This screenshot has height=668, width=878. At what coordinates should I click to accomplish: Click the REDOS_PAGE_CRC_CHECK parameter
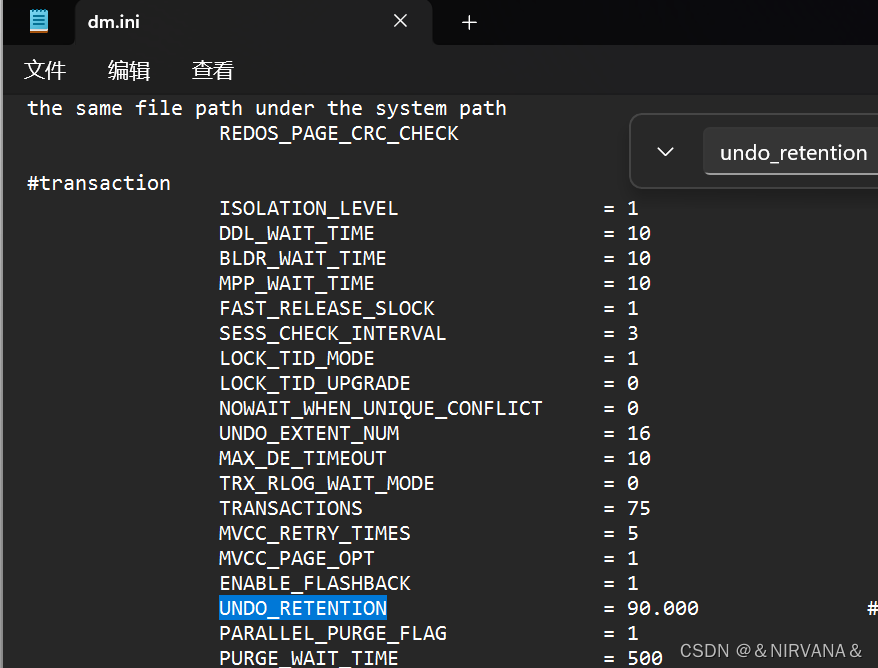pos(339,134)
